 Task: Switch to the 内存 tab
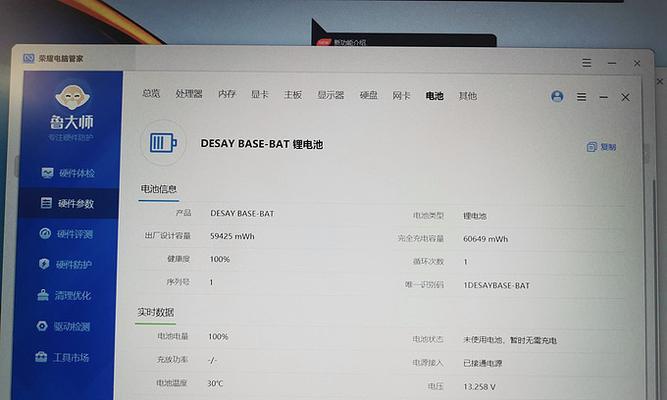[227, 94]
